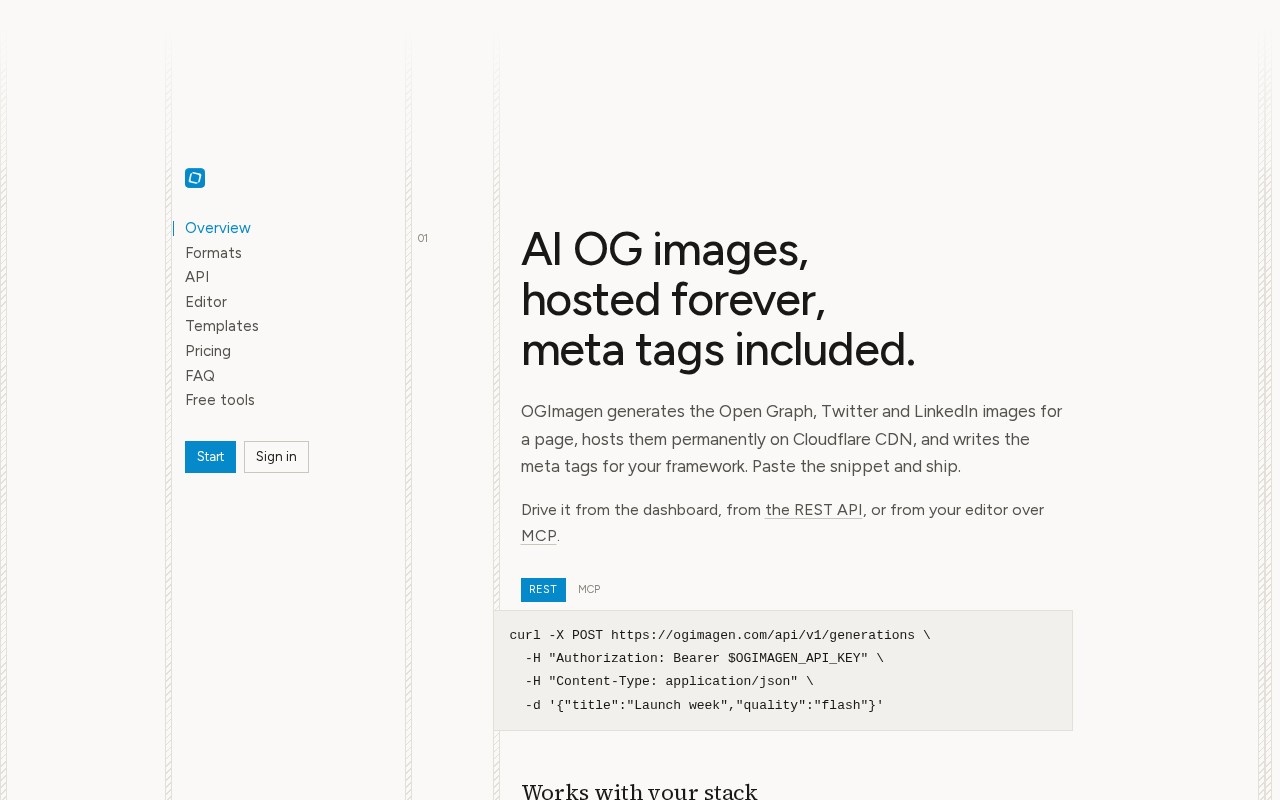This screenshot has width=1280, height=800.
Task: Click the blue Start button
Action: tap(210, 457)
